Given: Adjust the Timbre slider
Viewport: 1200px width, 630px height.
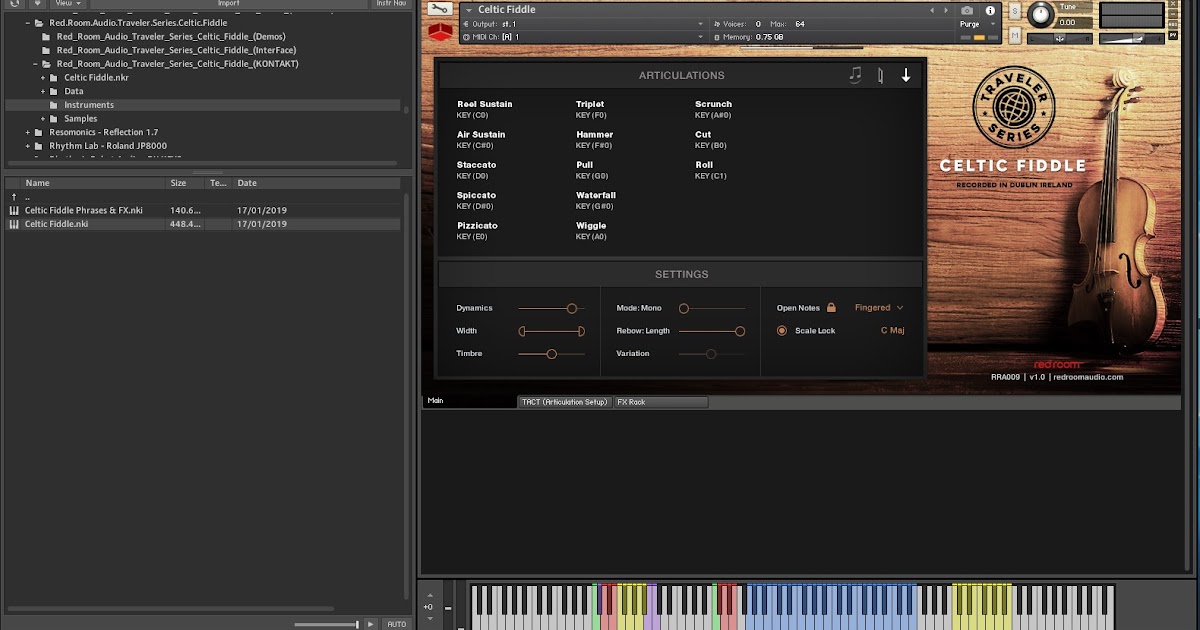Looking at the screenshot, I should coord(551,353).
